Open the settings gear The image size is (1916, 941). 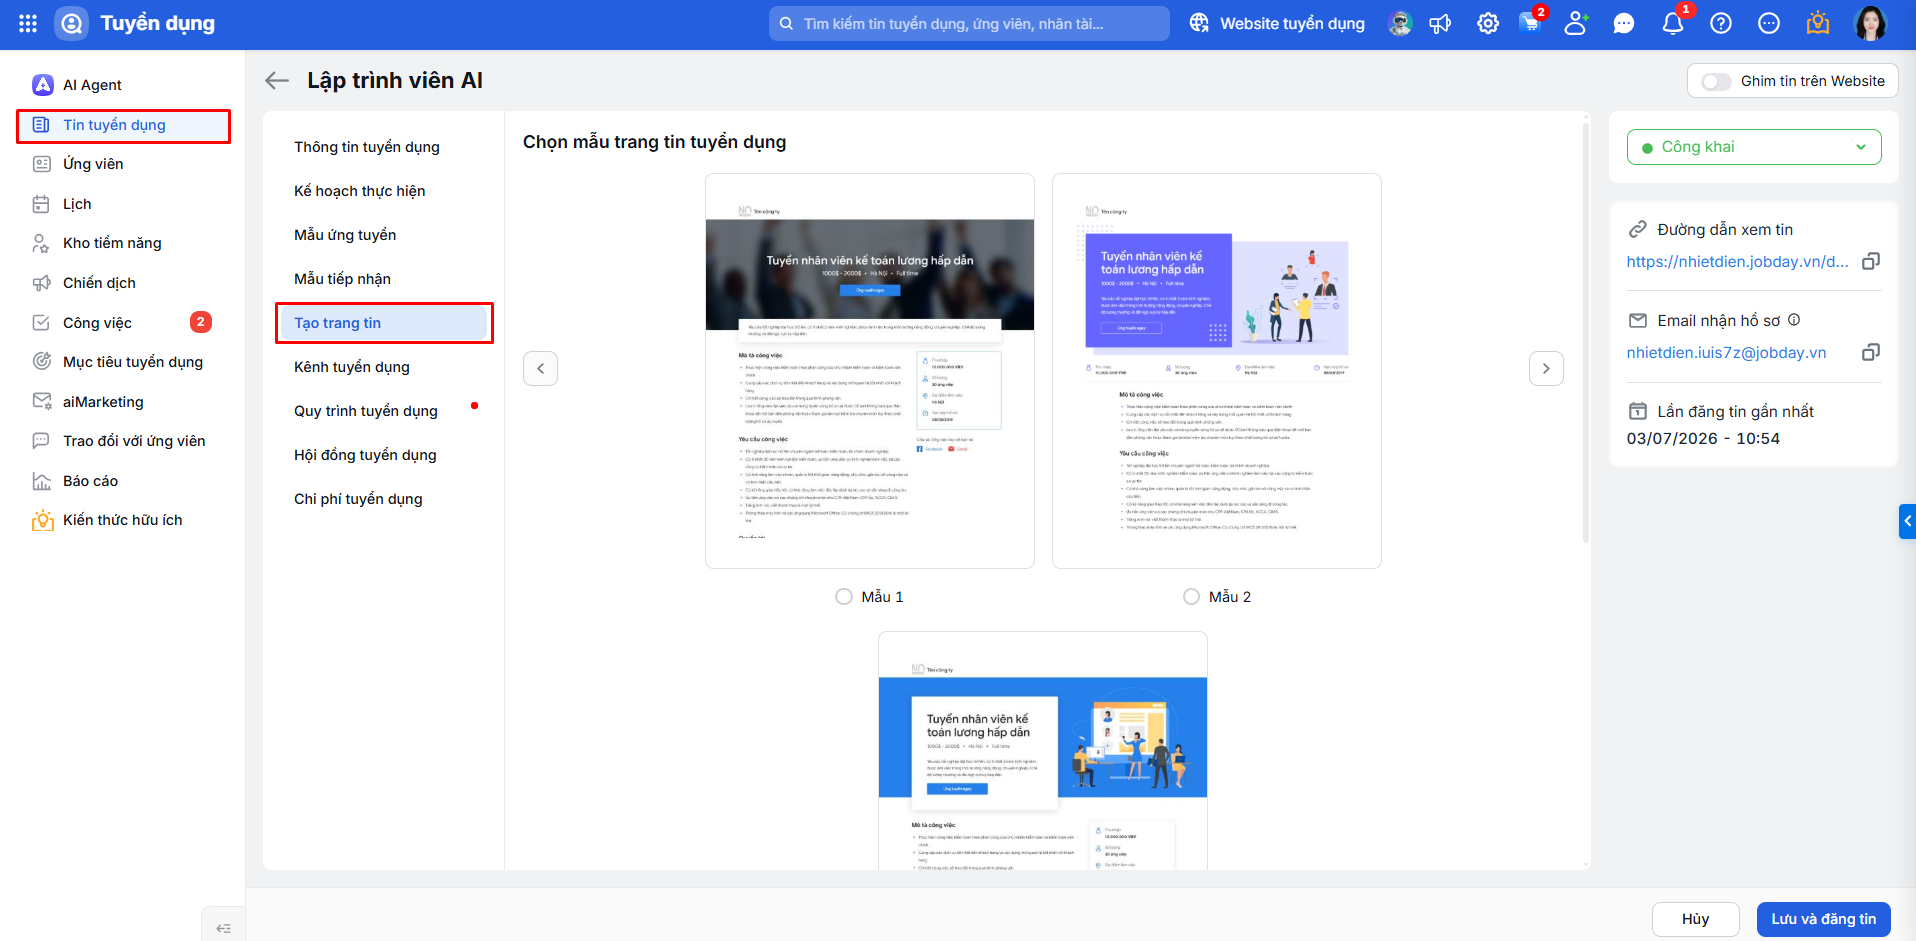pos(1488,23)
